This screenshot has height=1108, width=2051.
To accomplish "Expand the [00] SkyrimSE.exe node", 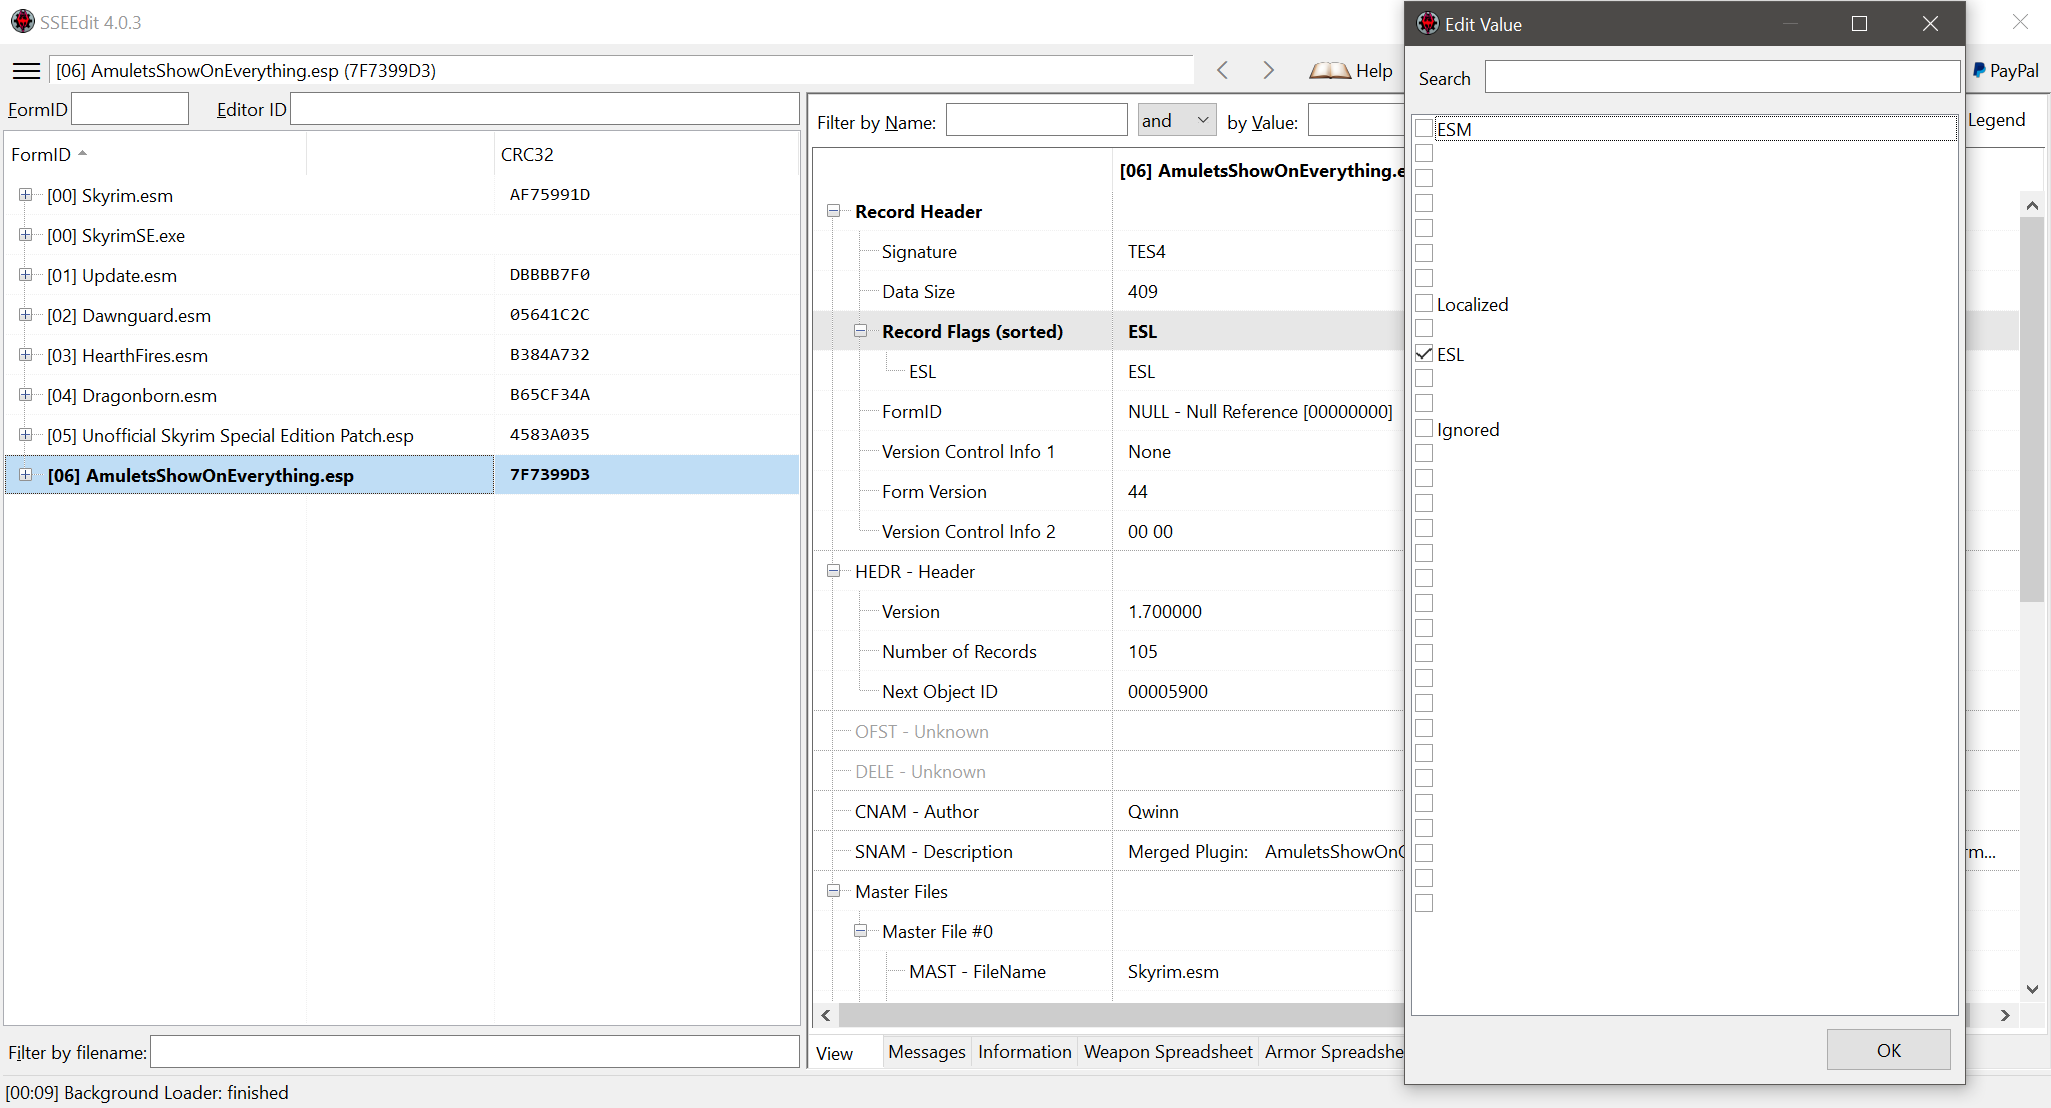I will point(26,235).
